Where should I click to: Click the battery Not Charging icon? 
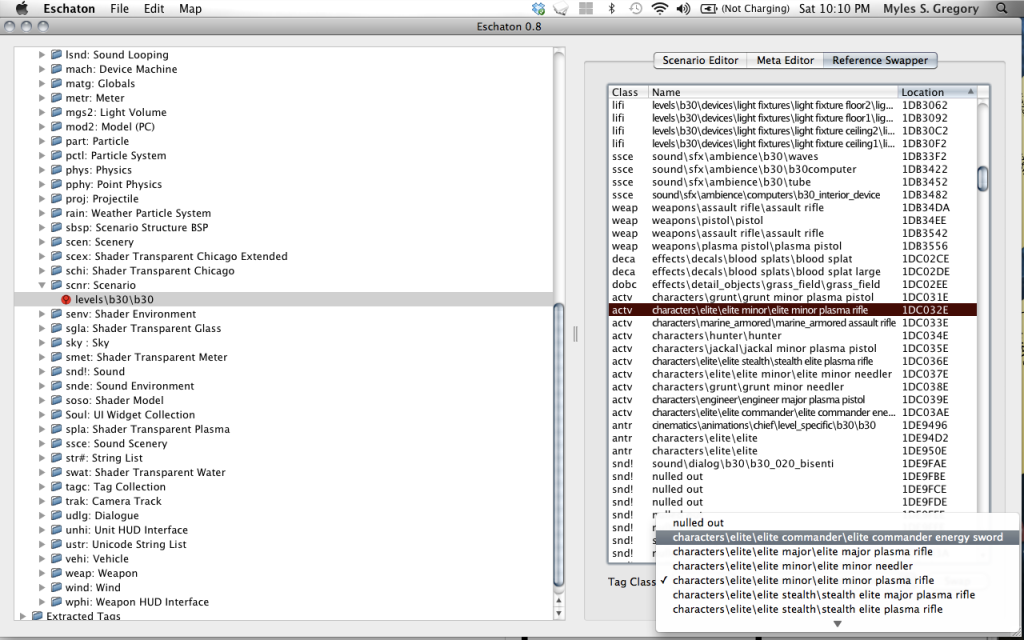click(x=708, y=8)
